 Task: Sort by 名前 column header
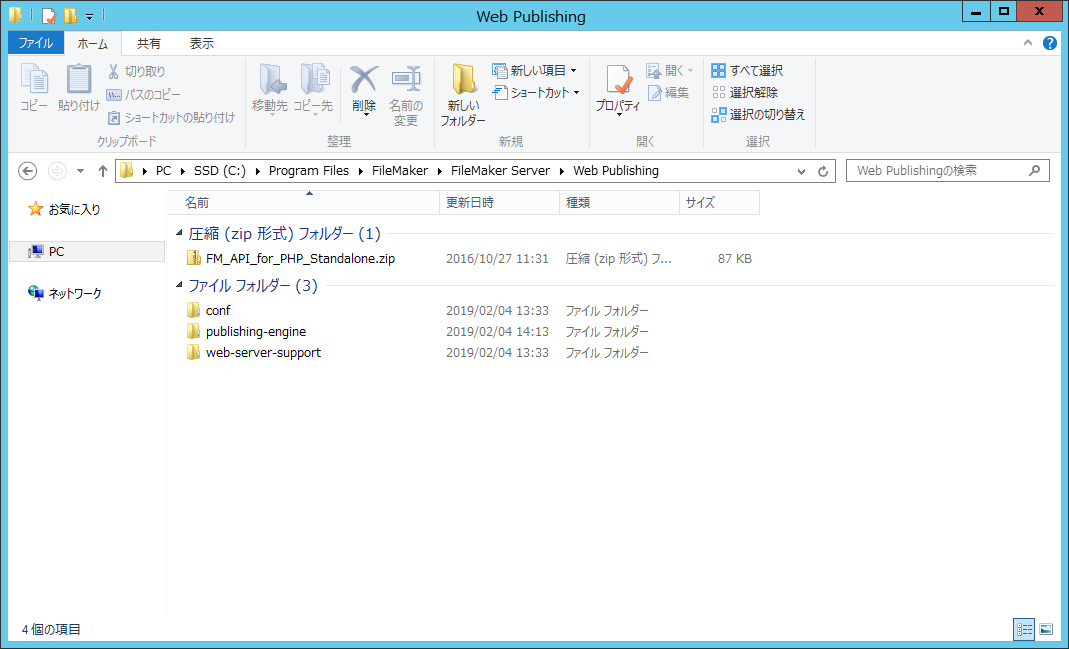[x=303, y=203]
